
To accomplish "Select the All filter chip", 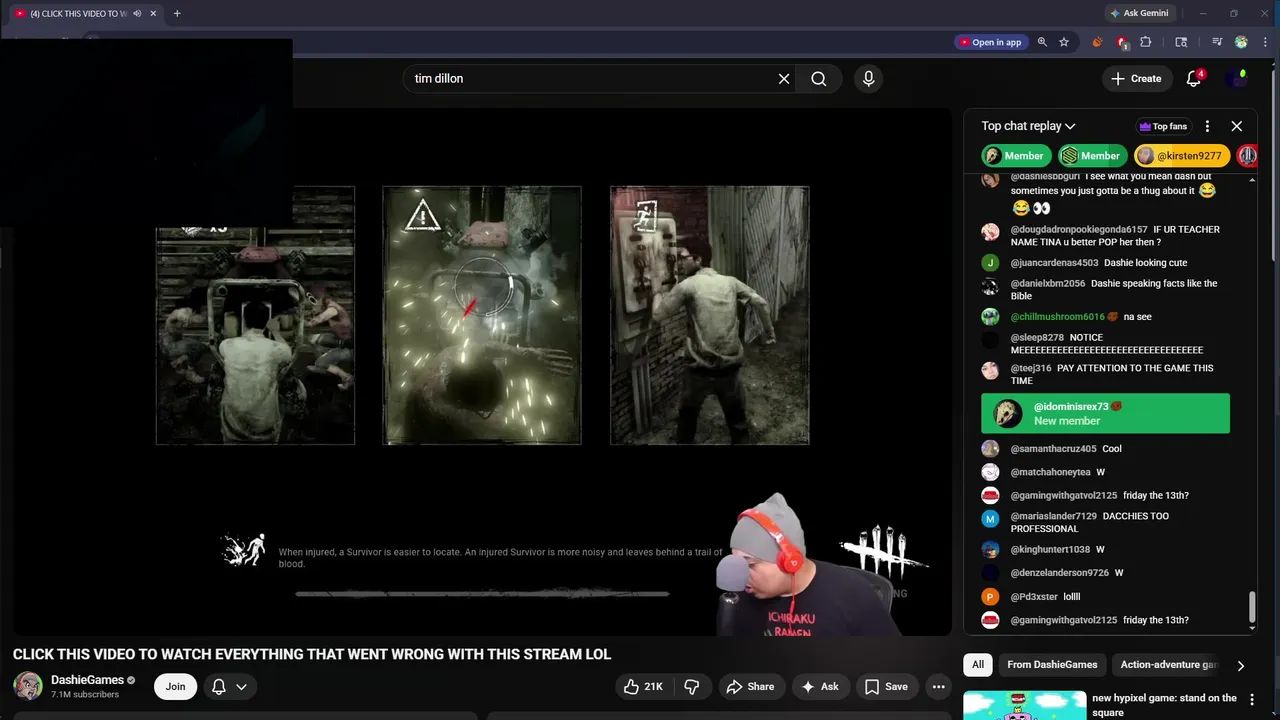I will pos(977,665).
